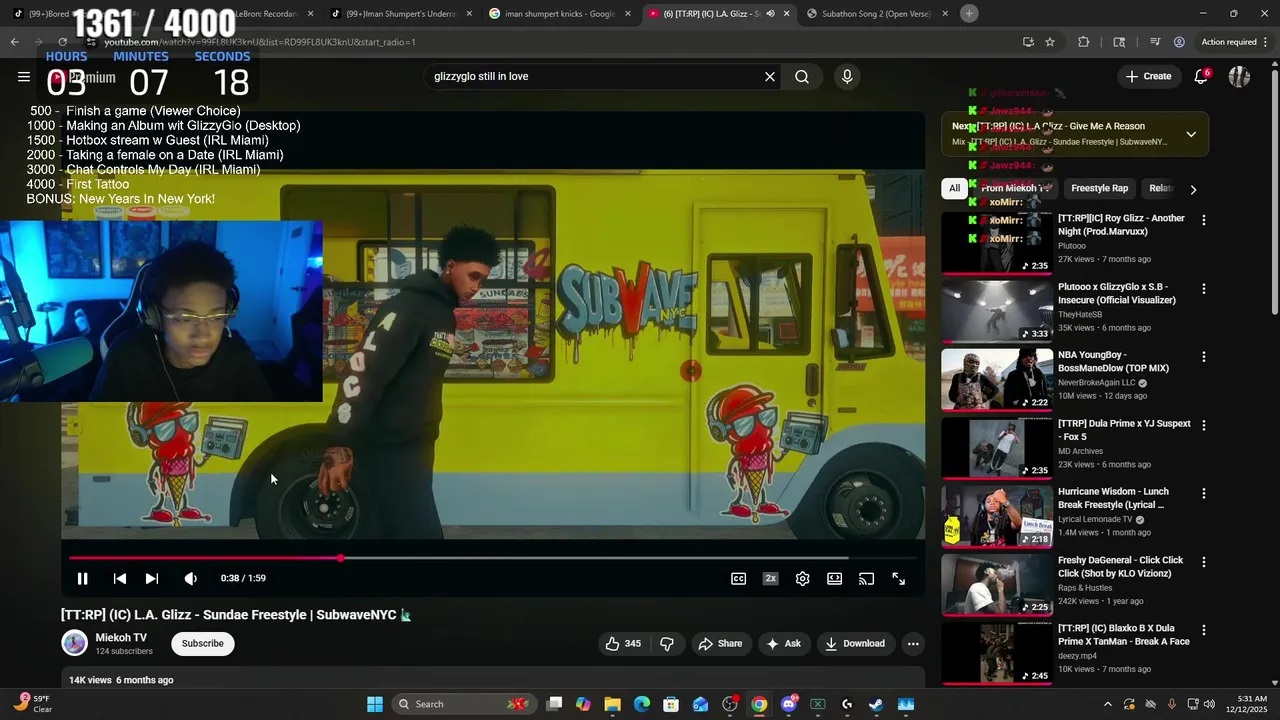Screen dimensions: 1280x720
Task: Open the Windows Start menu
Action: point(374,704)
